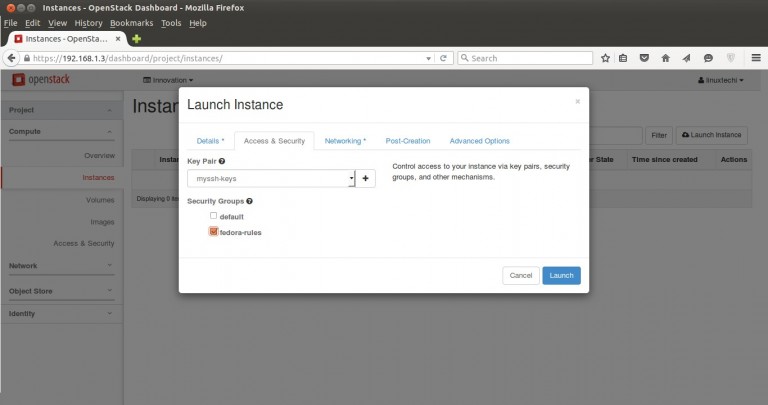Open the Pocket icon in toolbar
768x405 pixels.
pyautogui.click(x=643, y=58)
